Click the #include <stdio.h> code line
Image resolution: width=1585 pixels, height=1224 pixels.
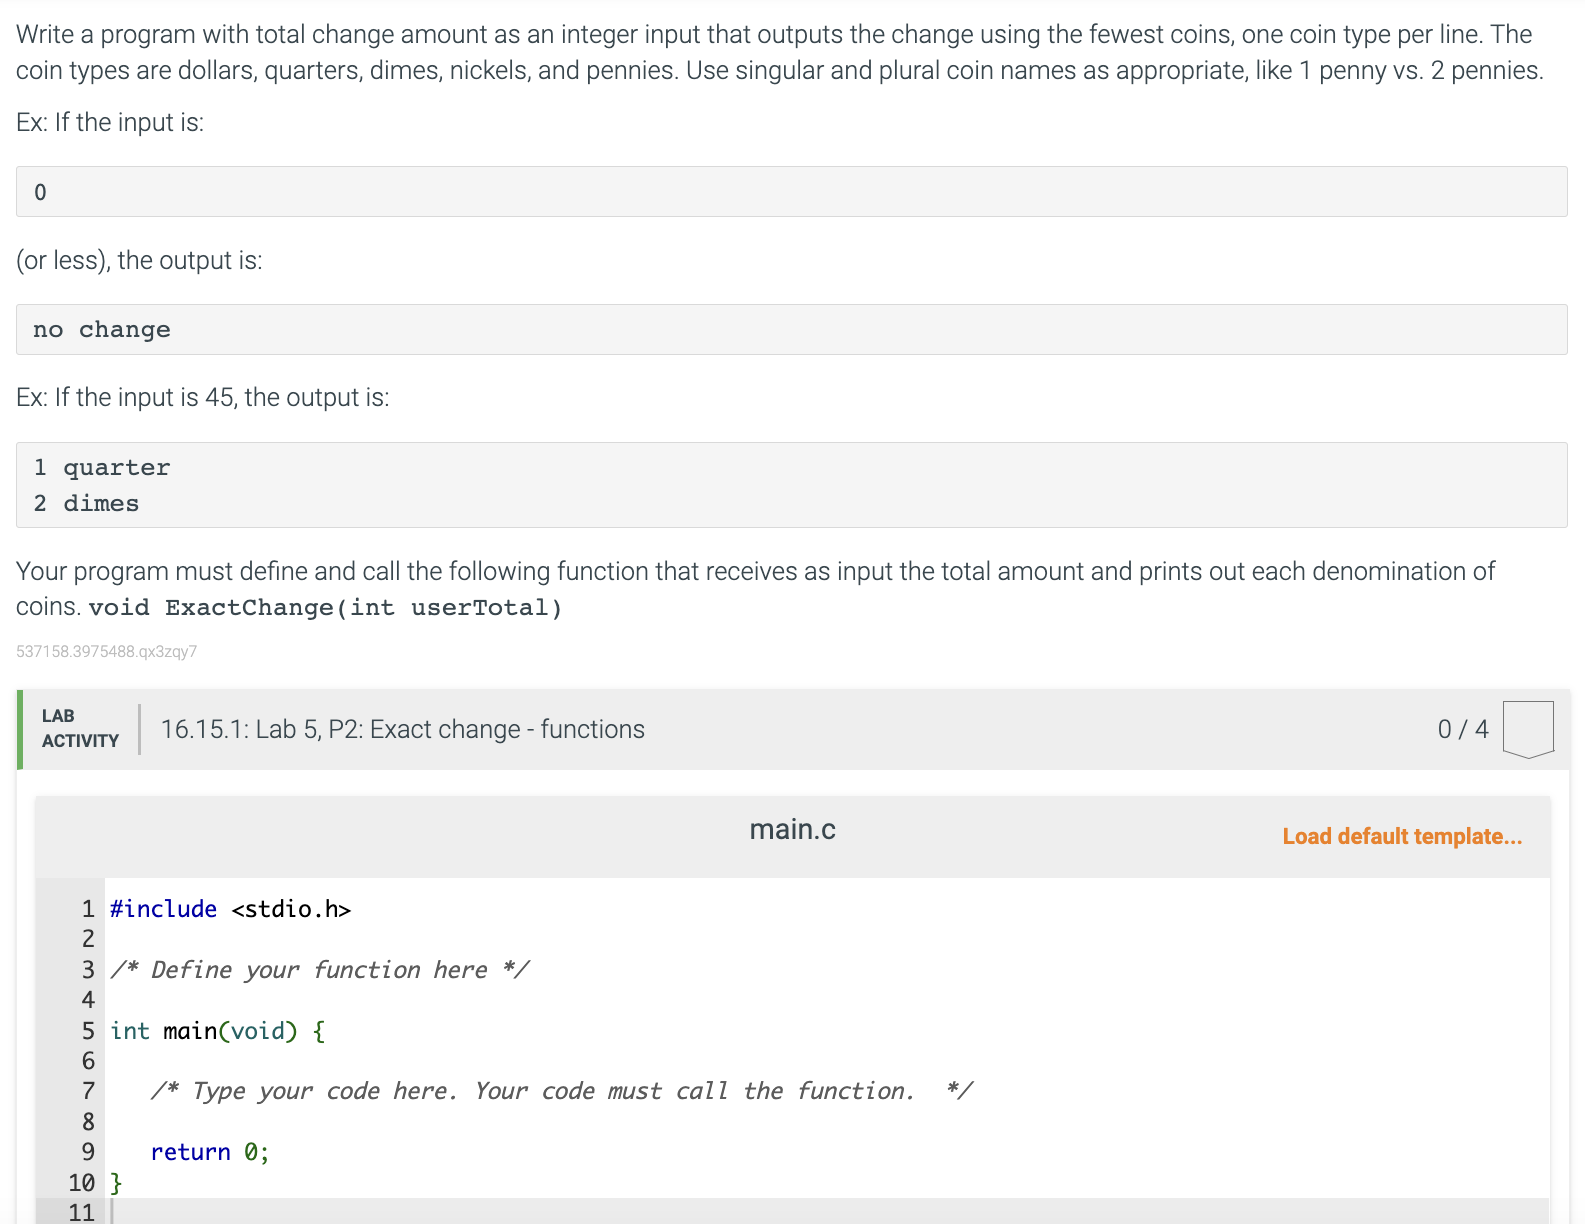(x=230, y=909)
